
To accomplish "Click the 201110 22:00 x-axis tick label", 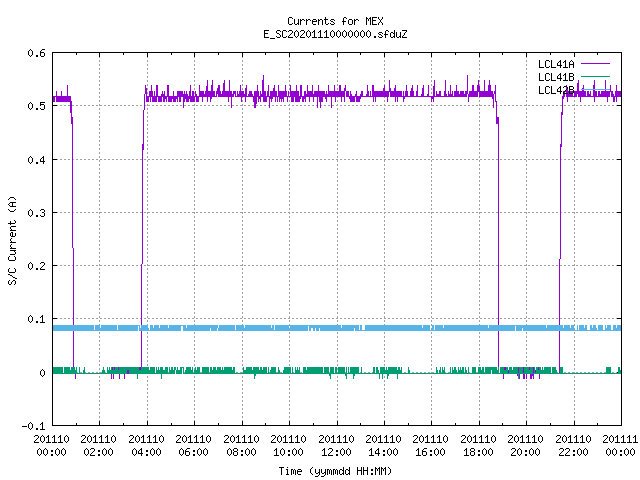I will 573,446.
